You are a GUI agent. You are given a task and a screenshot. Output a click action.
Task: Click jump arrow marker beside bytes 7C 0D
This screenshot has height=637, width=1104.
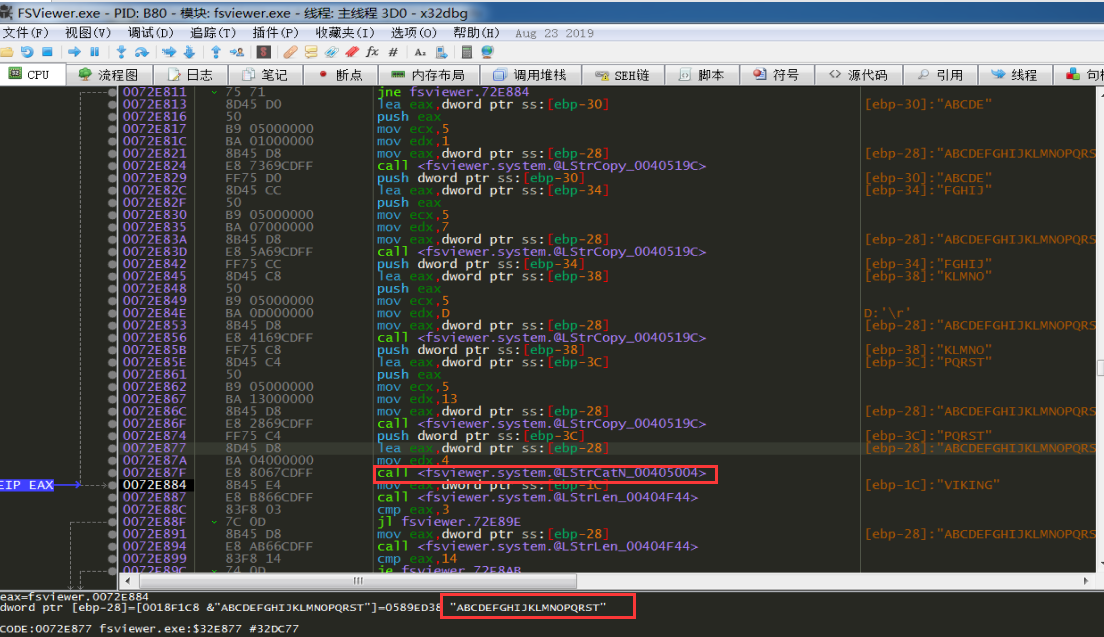coord(214,522)
